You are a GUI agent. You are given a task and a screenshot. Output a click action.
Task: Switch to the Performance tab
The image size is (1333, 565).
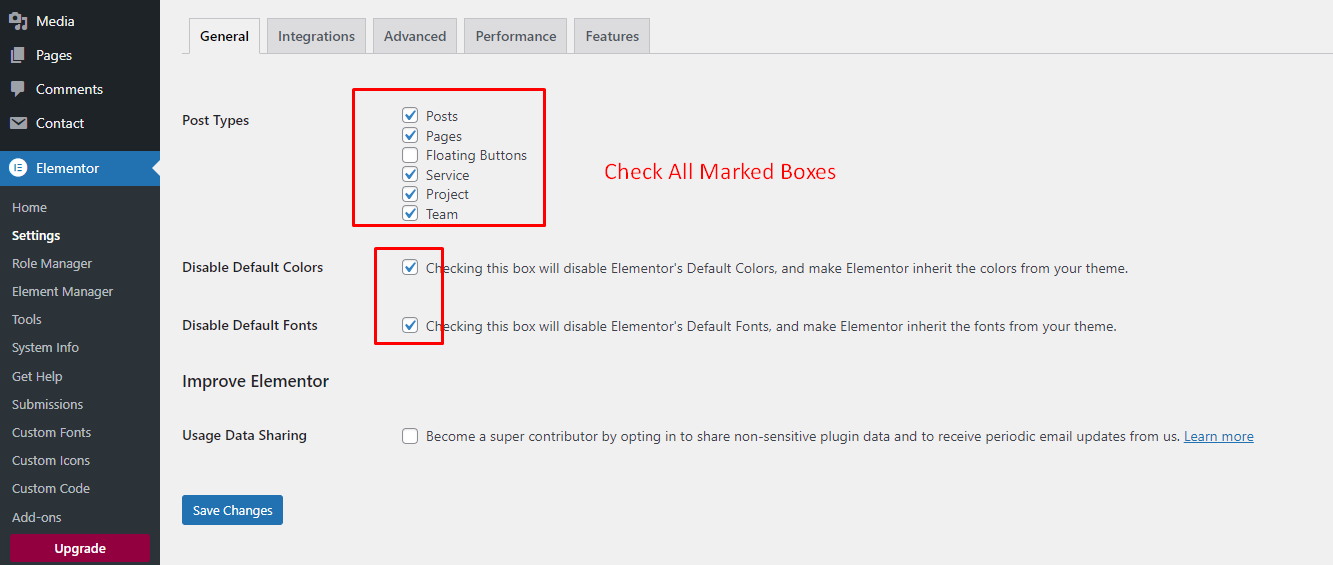516,36
